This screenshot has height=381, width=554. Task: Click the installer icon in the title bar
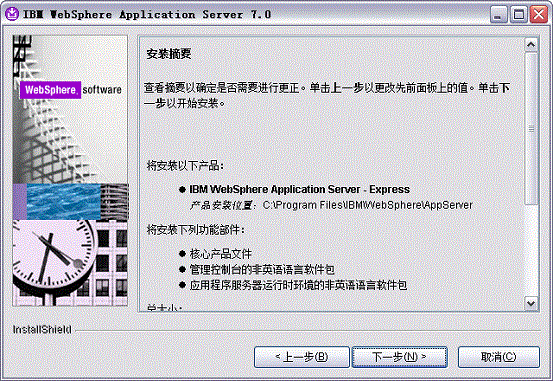click(x=12, y=14)
